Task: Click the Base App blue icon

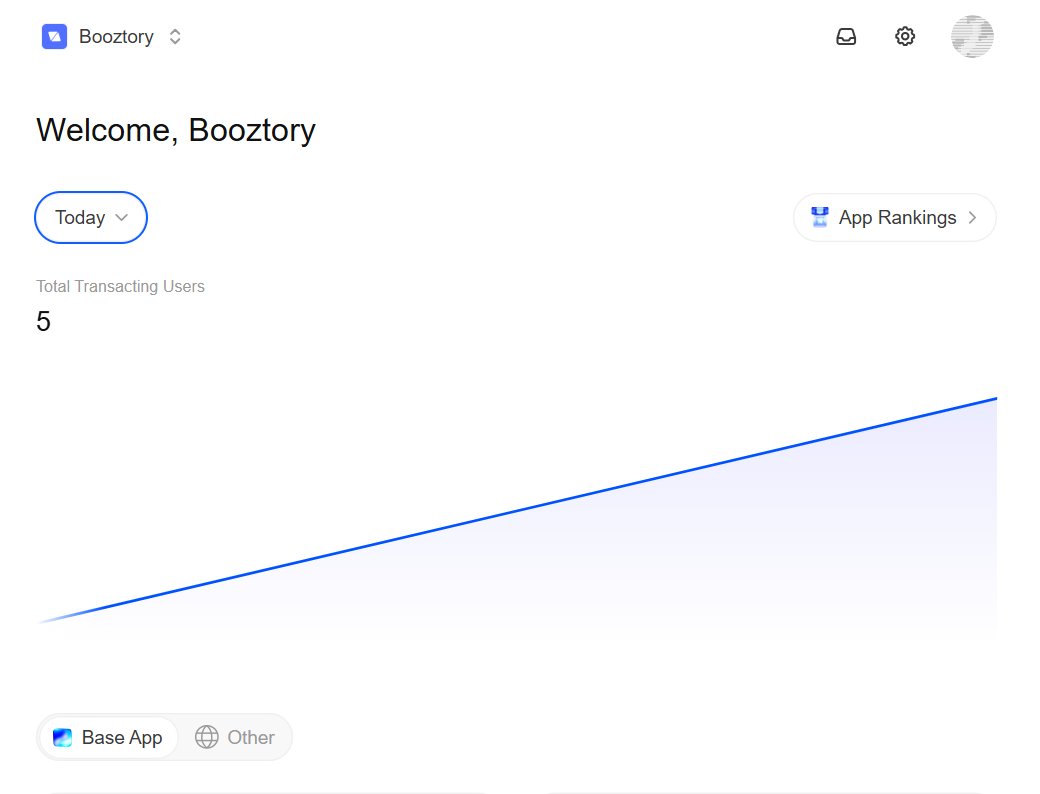Action: coord(62,737)
